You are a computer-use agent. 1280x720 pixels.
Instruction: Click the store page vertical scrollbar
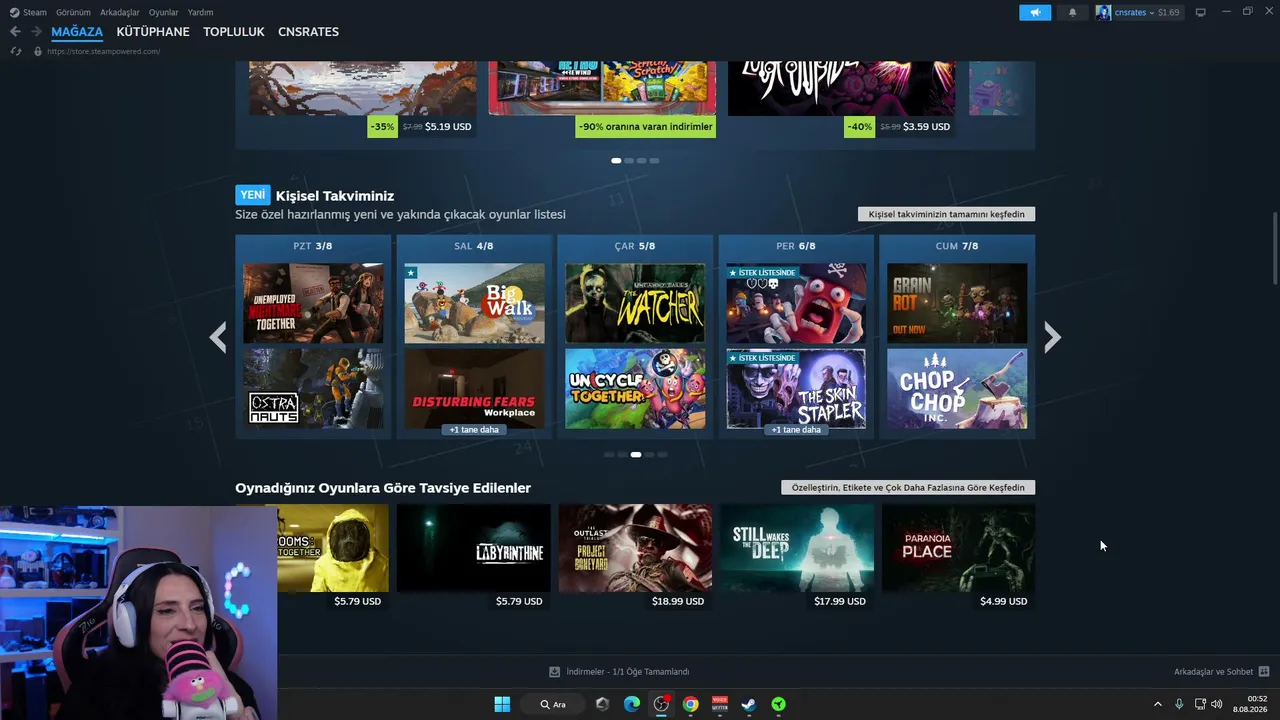(x=1274, y=247)
